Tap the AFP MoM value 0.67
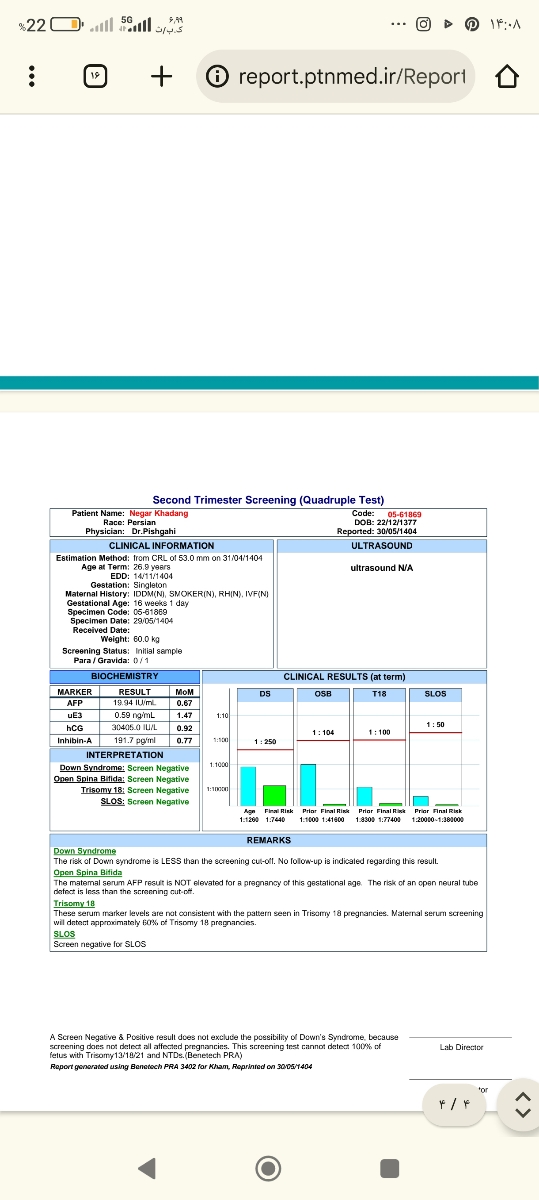Screen dimensions: 539x1200 [x=184, y=703]
